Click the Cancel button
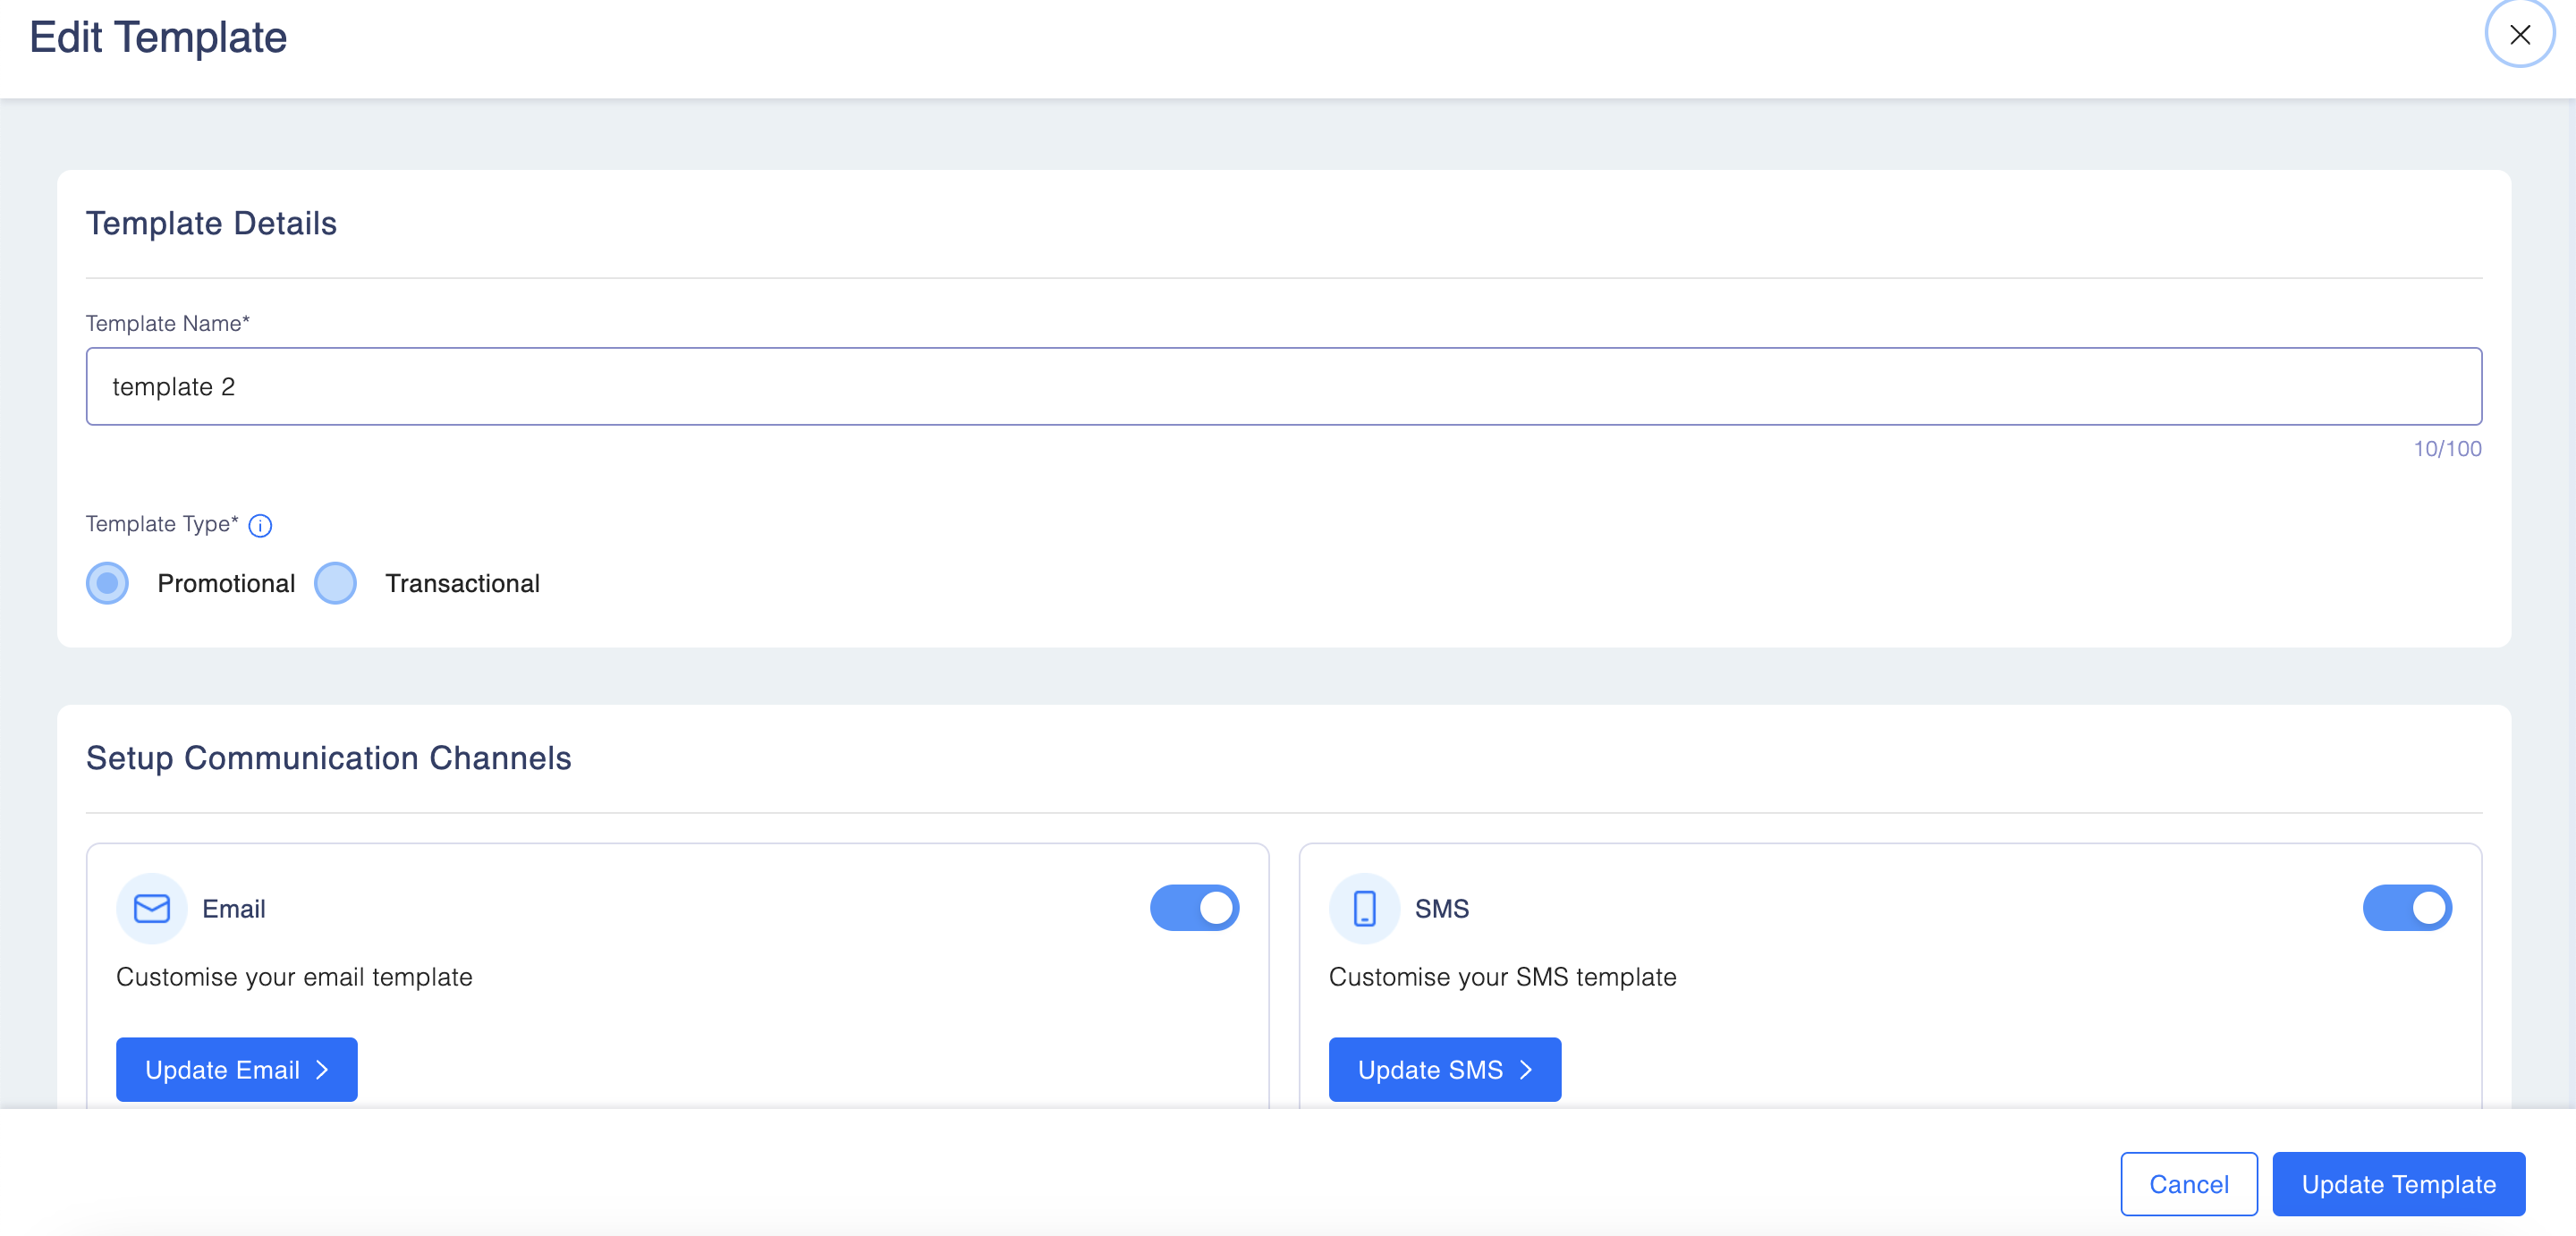 (2188, 1184)
